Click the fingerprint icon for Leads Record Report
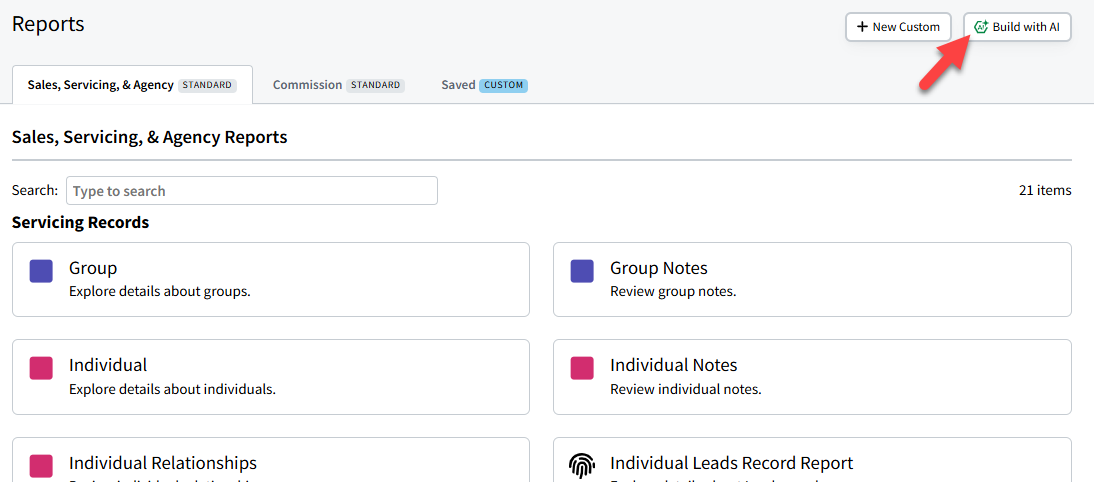Image resolution: width=1094 pixels, height=482 pixels. coord(582,465)
